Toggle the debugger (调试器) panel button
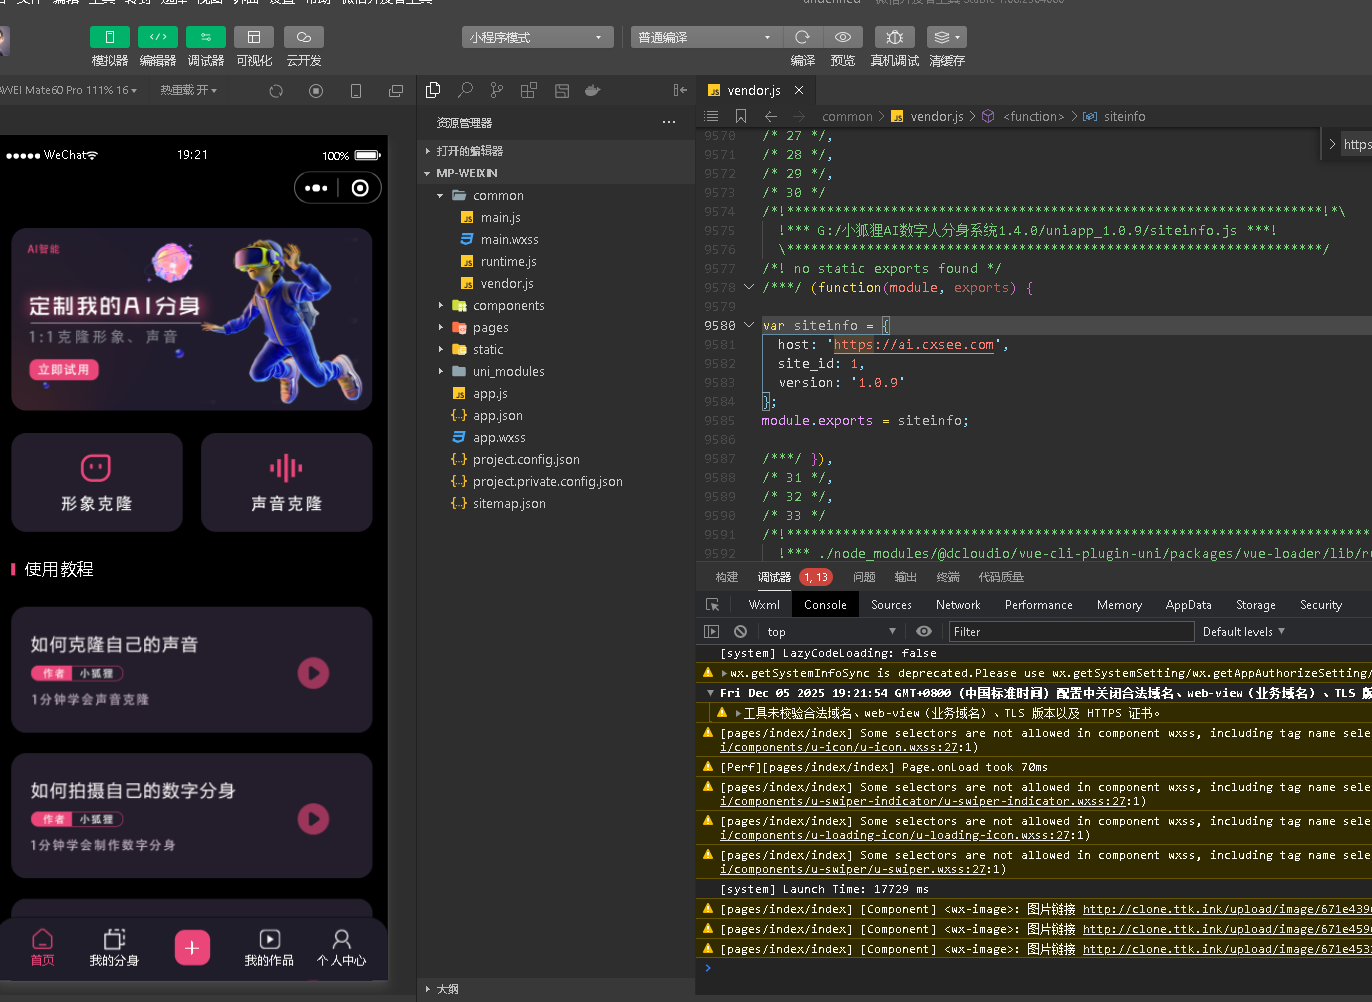1372x1002 pixels. 205,38
